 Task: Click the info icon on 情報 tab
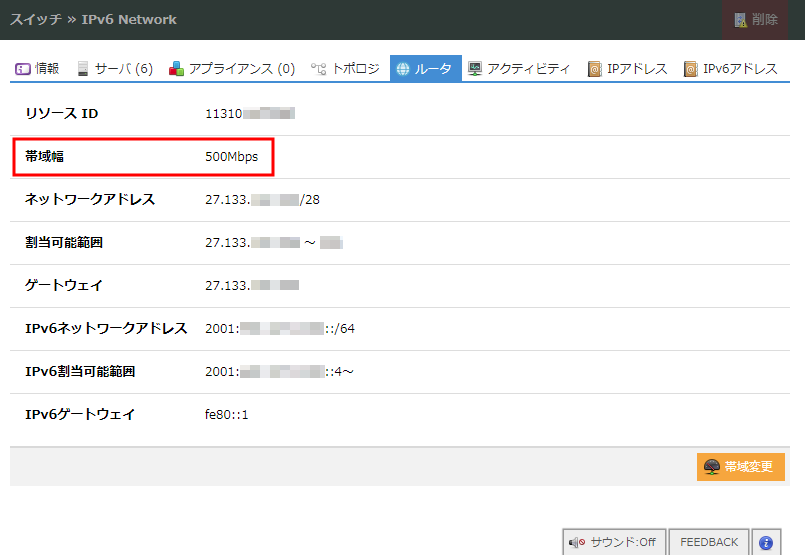click(x=23, y=69)
